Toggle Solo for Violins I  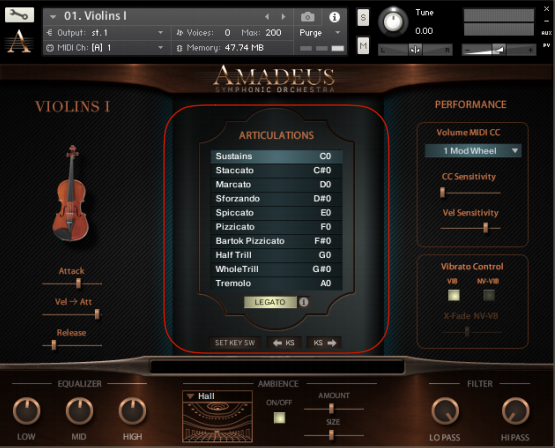(x=363, y=17)
